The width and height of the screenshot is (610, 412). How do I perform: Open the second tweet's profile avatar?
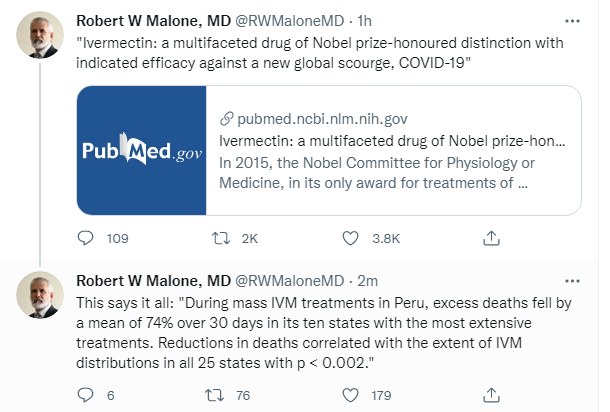coord(40,295)
